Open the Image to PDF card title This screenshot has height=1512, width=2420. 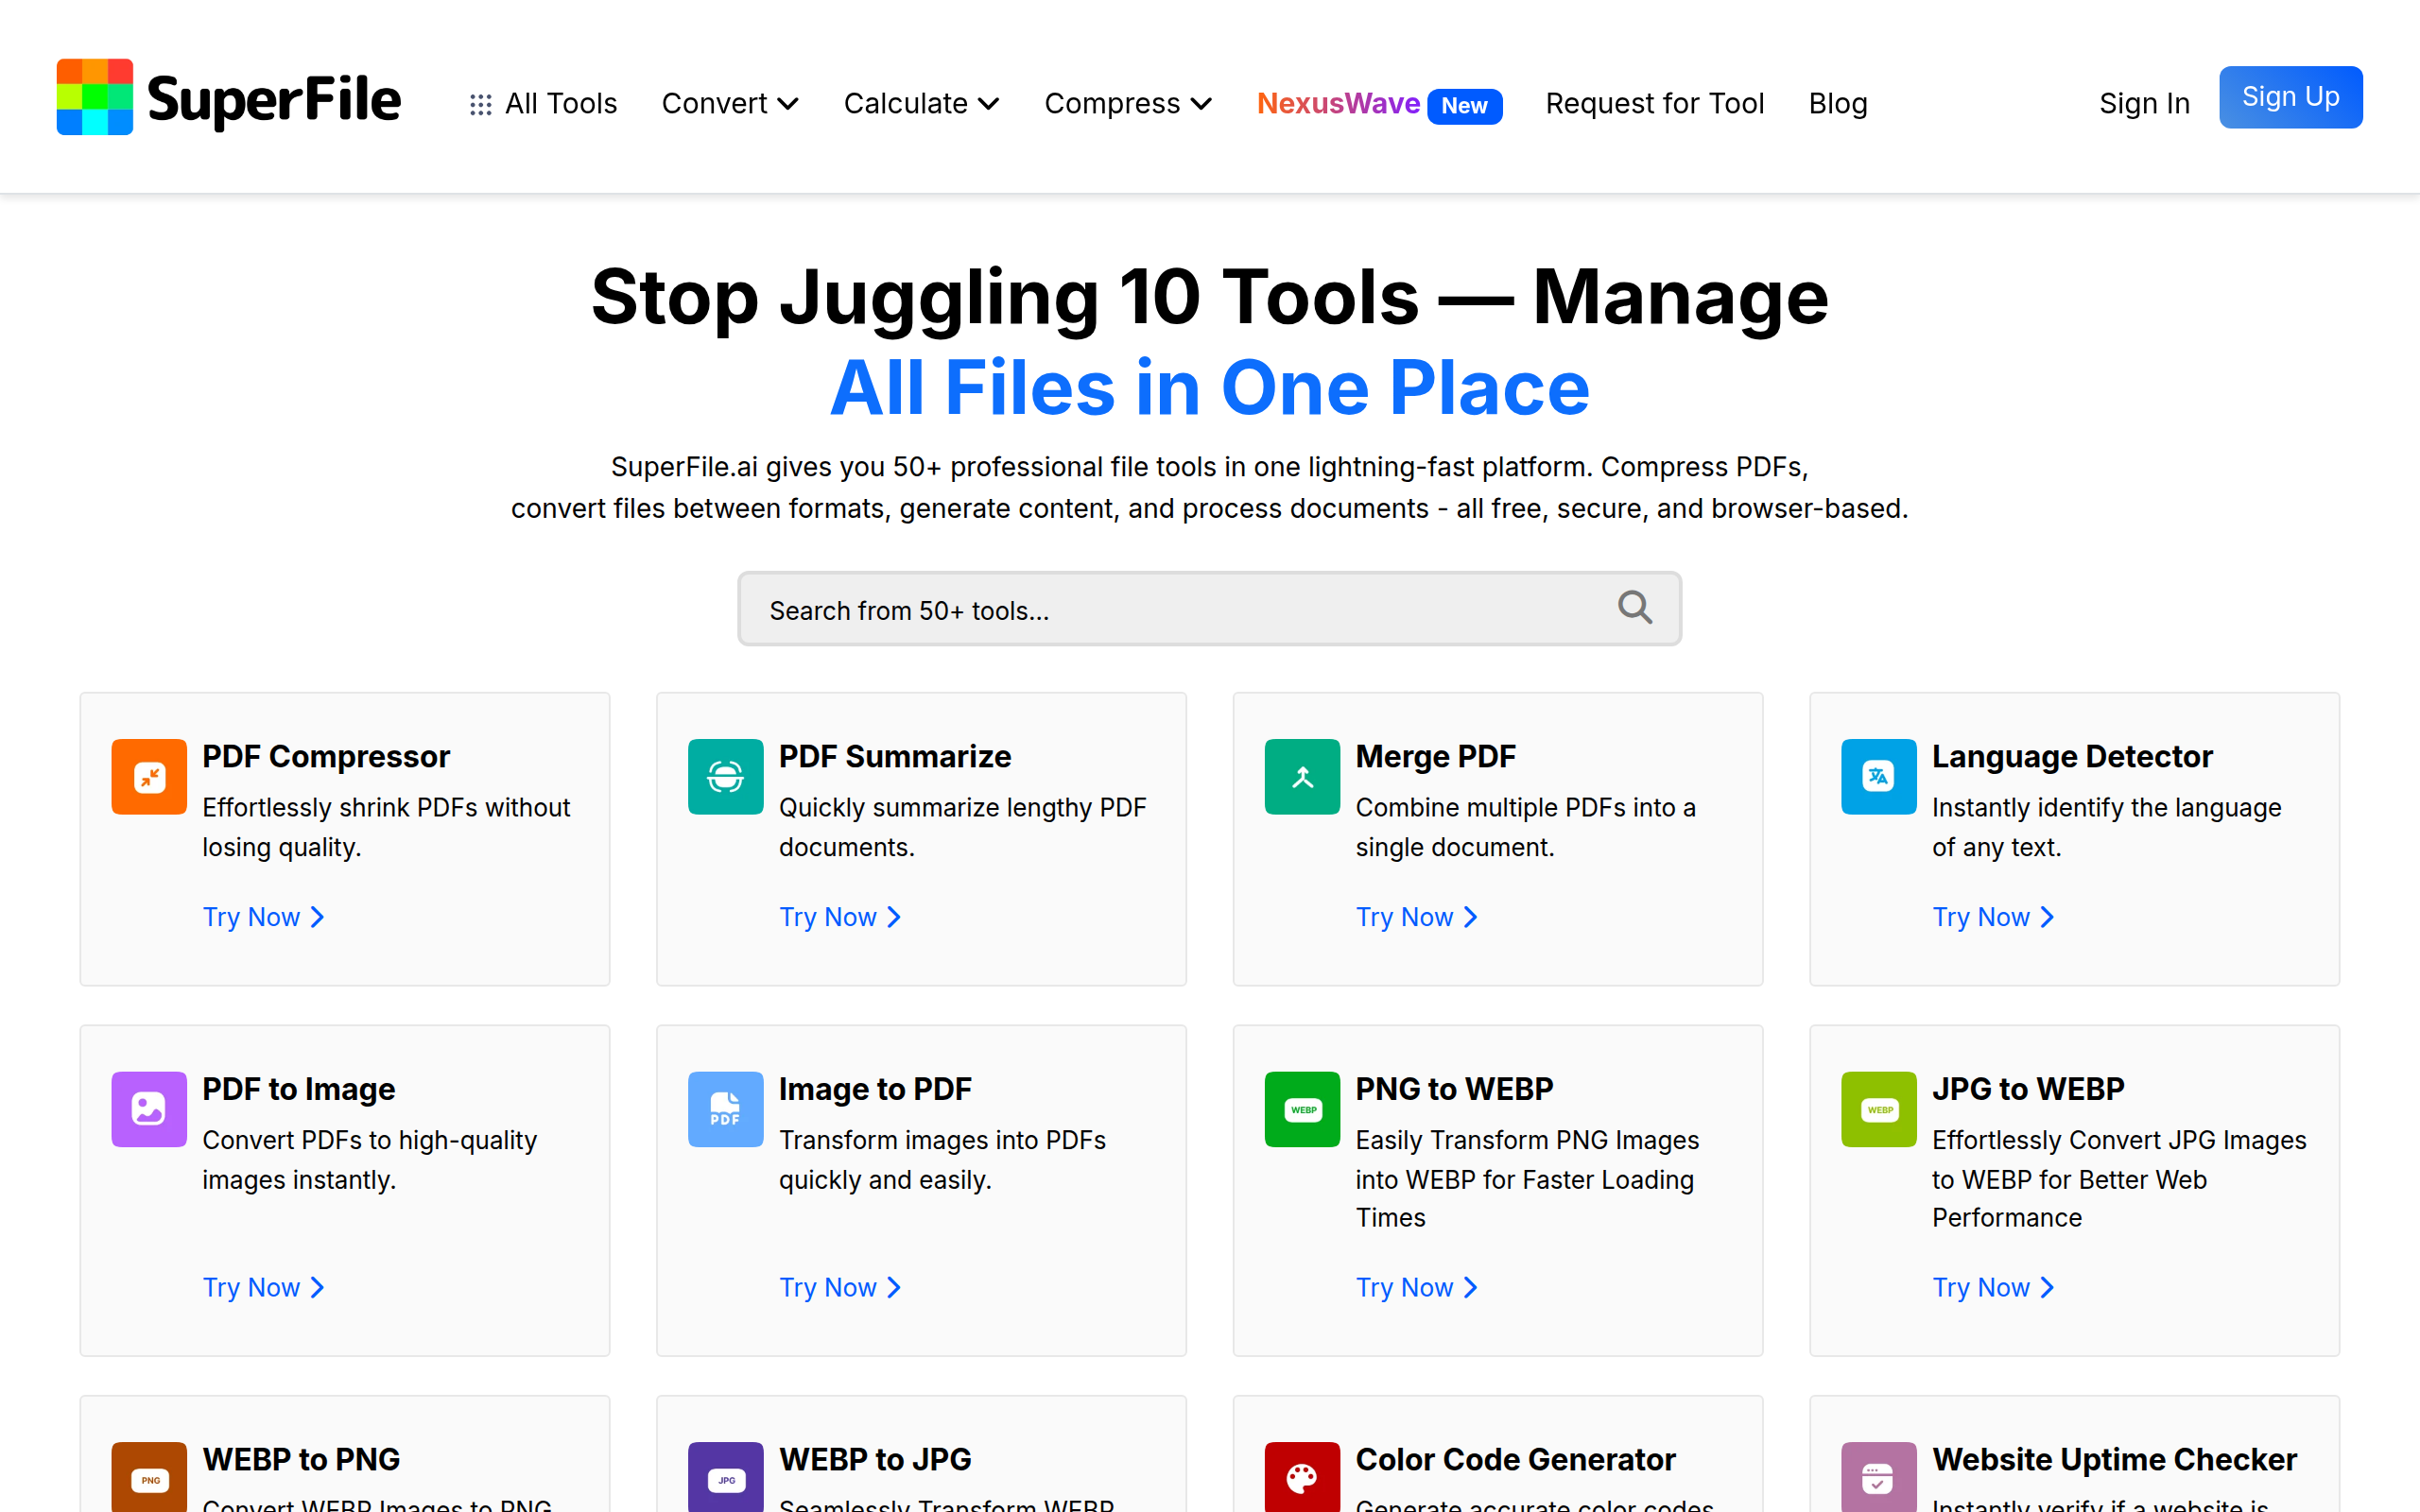coord(875,1089)
